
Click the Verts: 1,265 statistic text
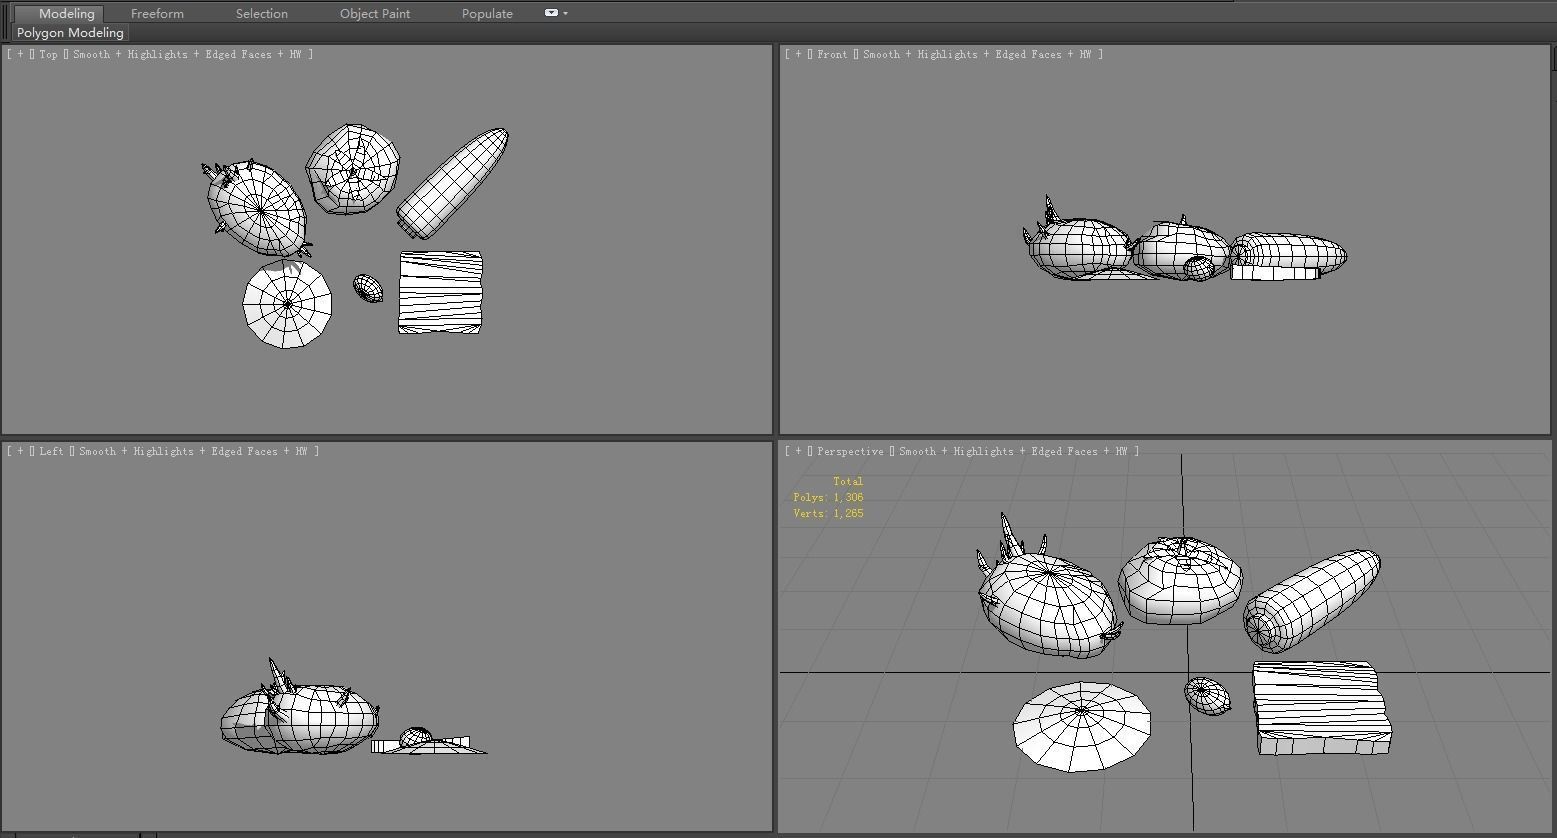[828, 513]
